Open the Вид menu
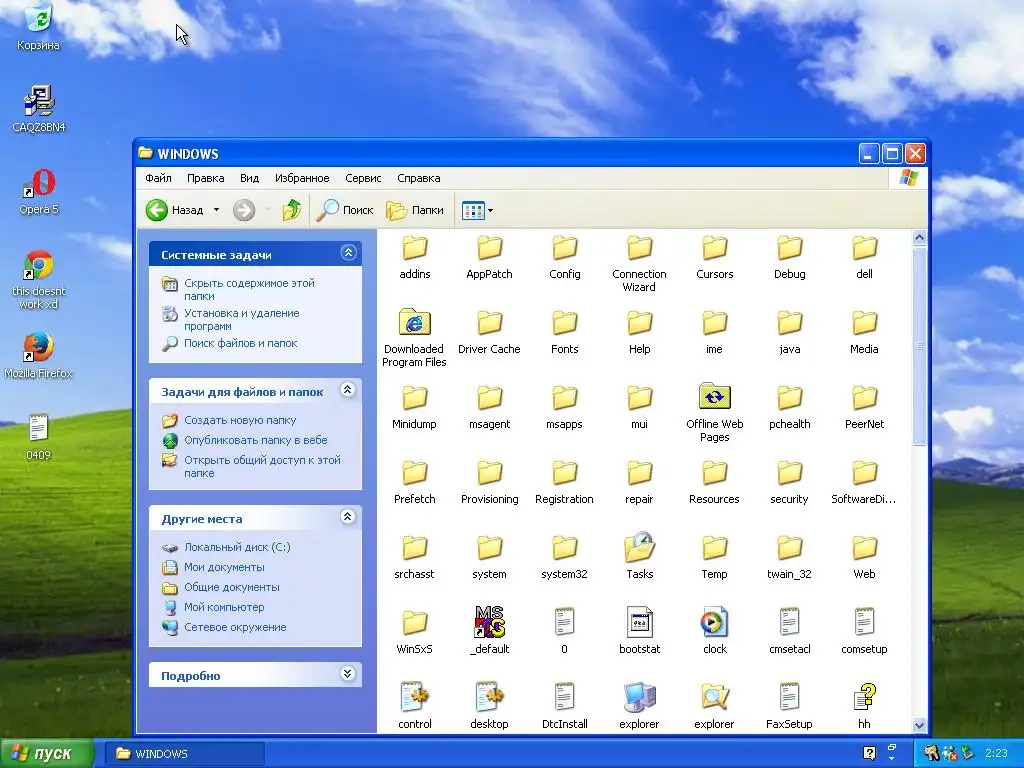Screen dimensions: 1024x768 [249, 178]
